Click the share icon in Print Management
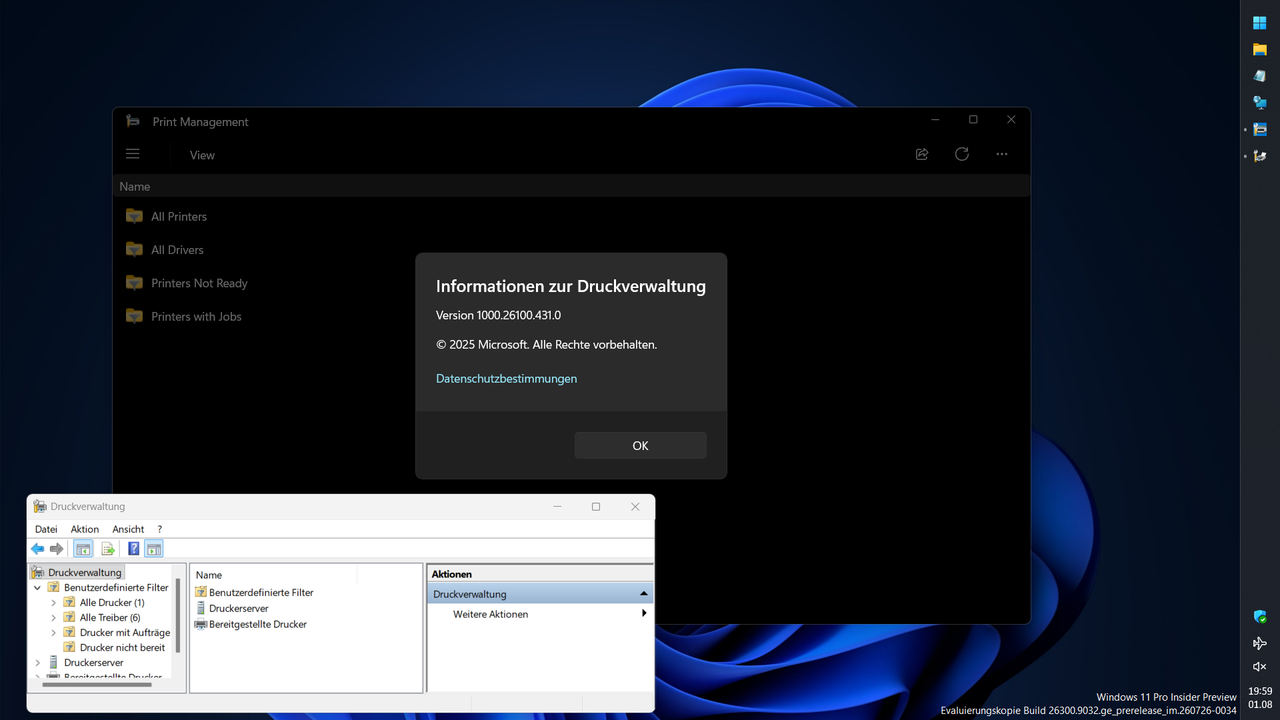1280x720 pixels. point(922,154)
